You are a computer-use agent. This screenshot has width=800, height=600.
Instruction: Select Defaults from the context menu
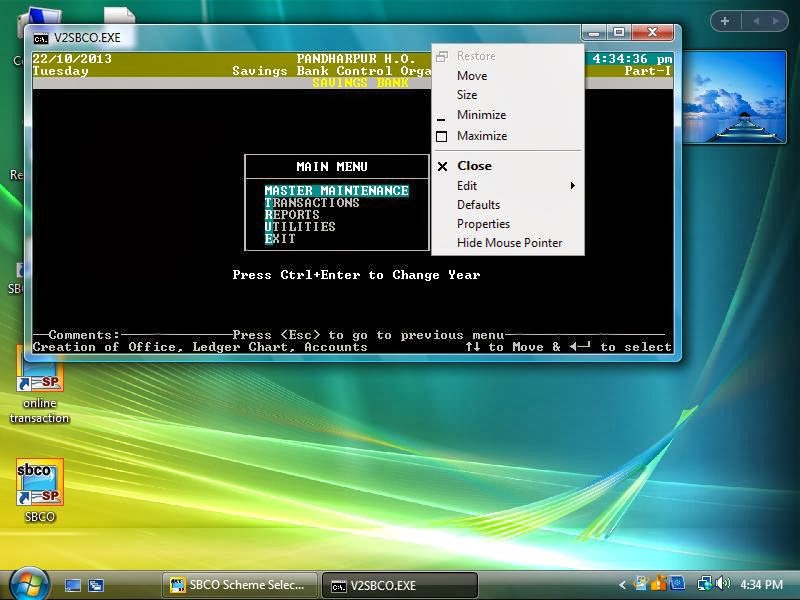[x=477, y=204]
